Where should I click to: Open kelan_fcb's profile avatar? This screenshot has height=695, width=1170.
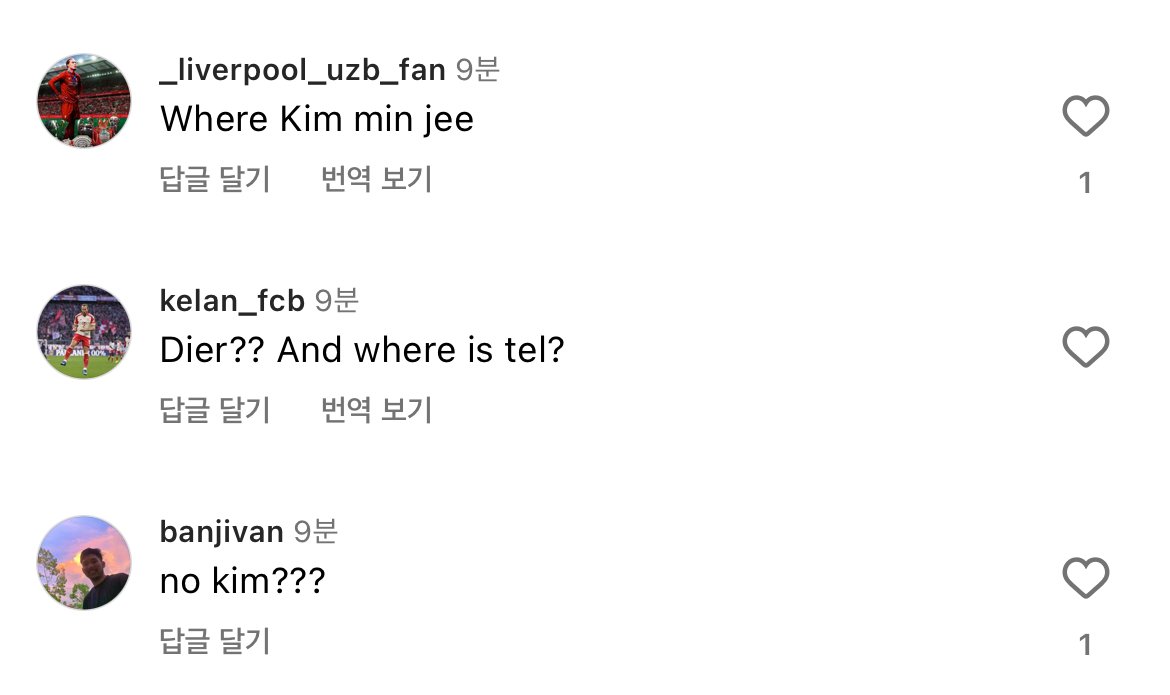(x=84, y=332)
